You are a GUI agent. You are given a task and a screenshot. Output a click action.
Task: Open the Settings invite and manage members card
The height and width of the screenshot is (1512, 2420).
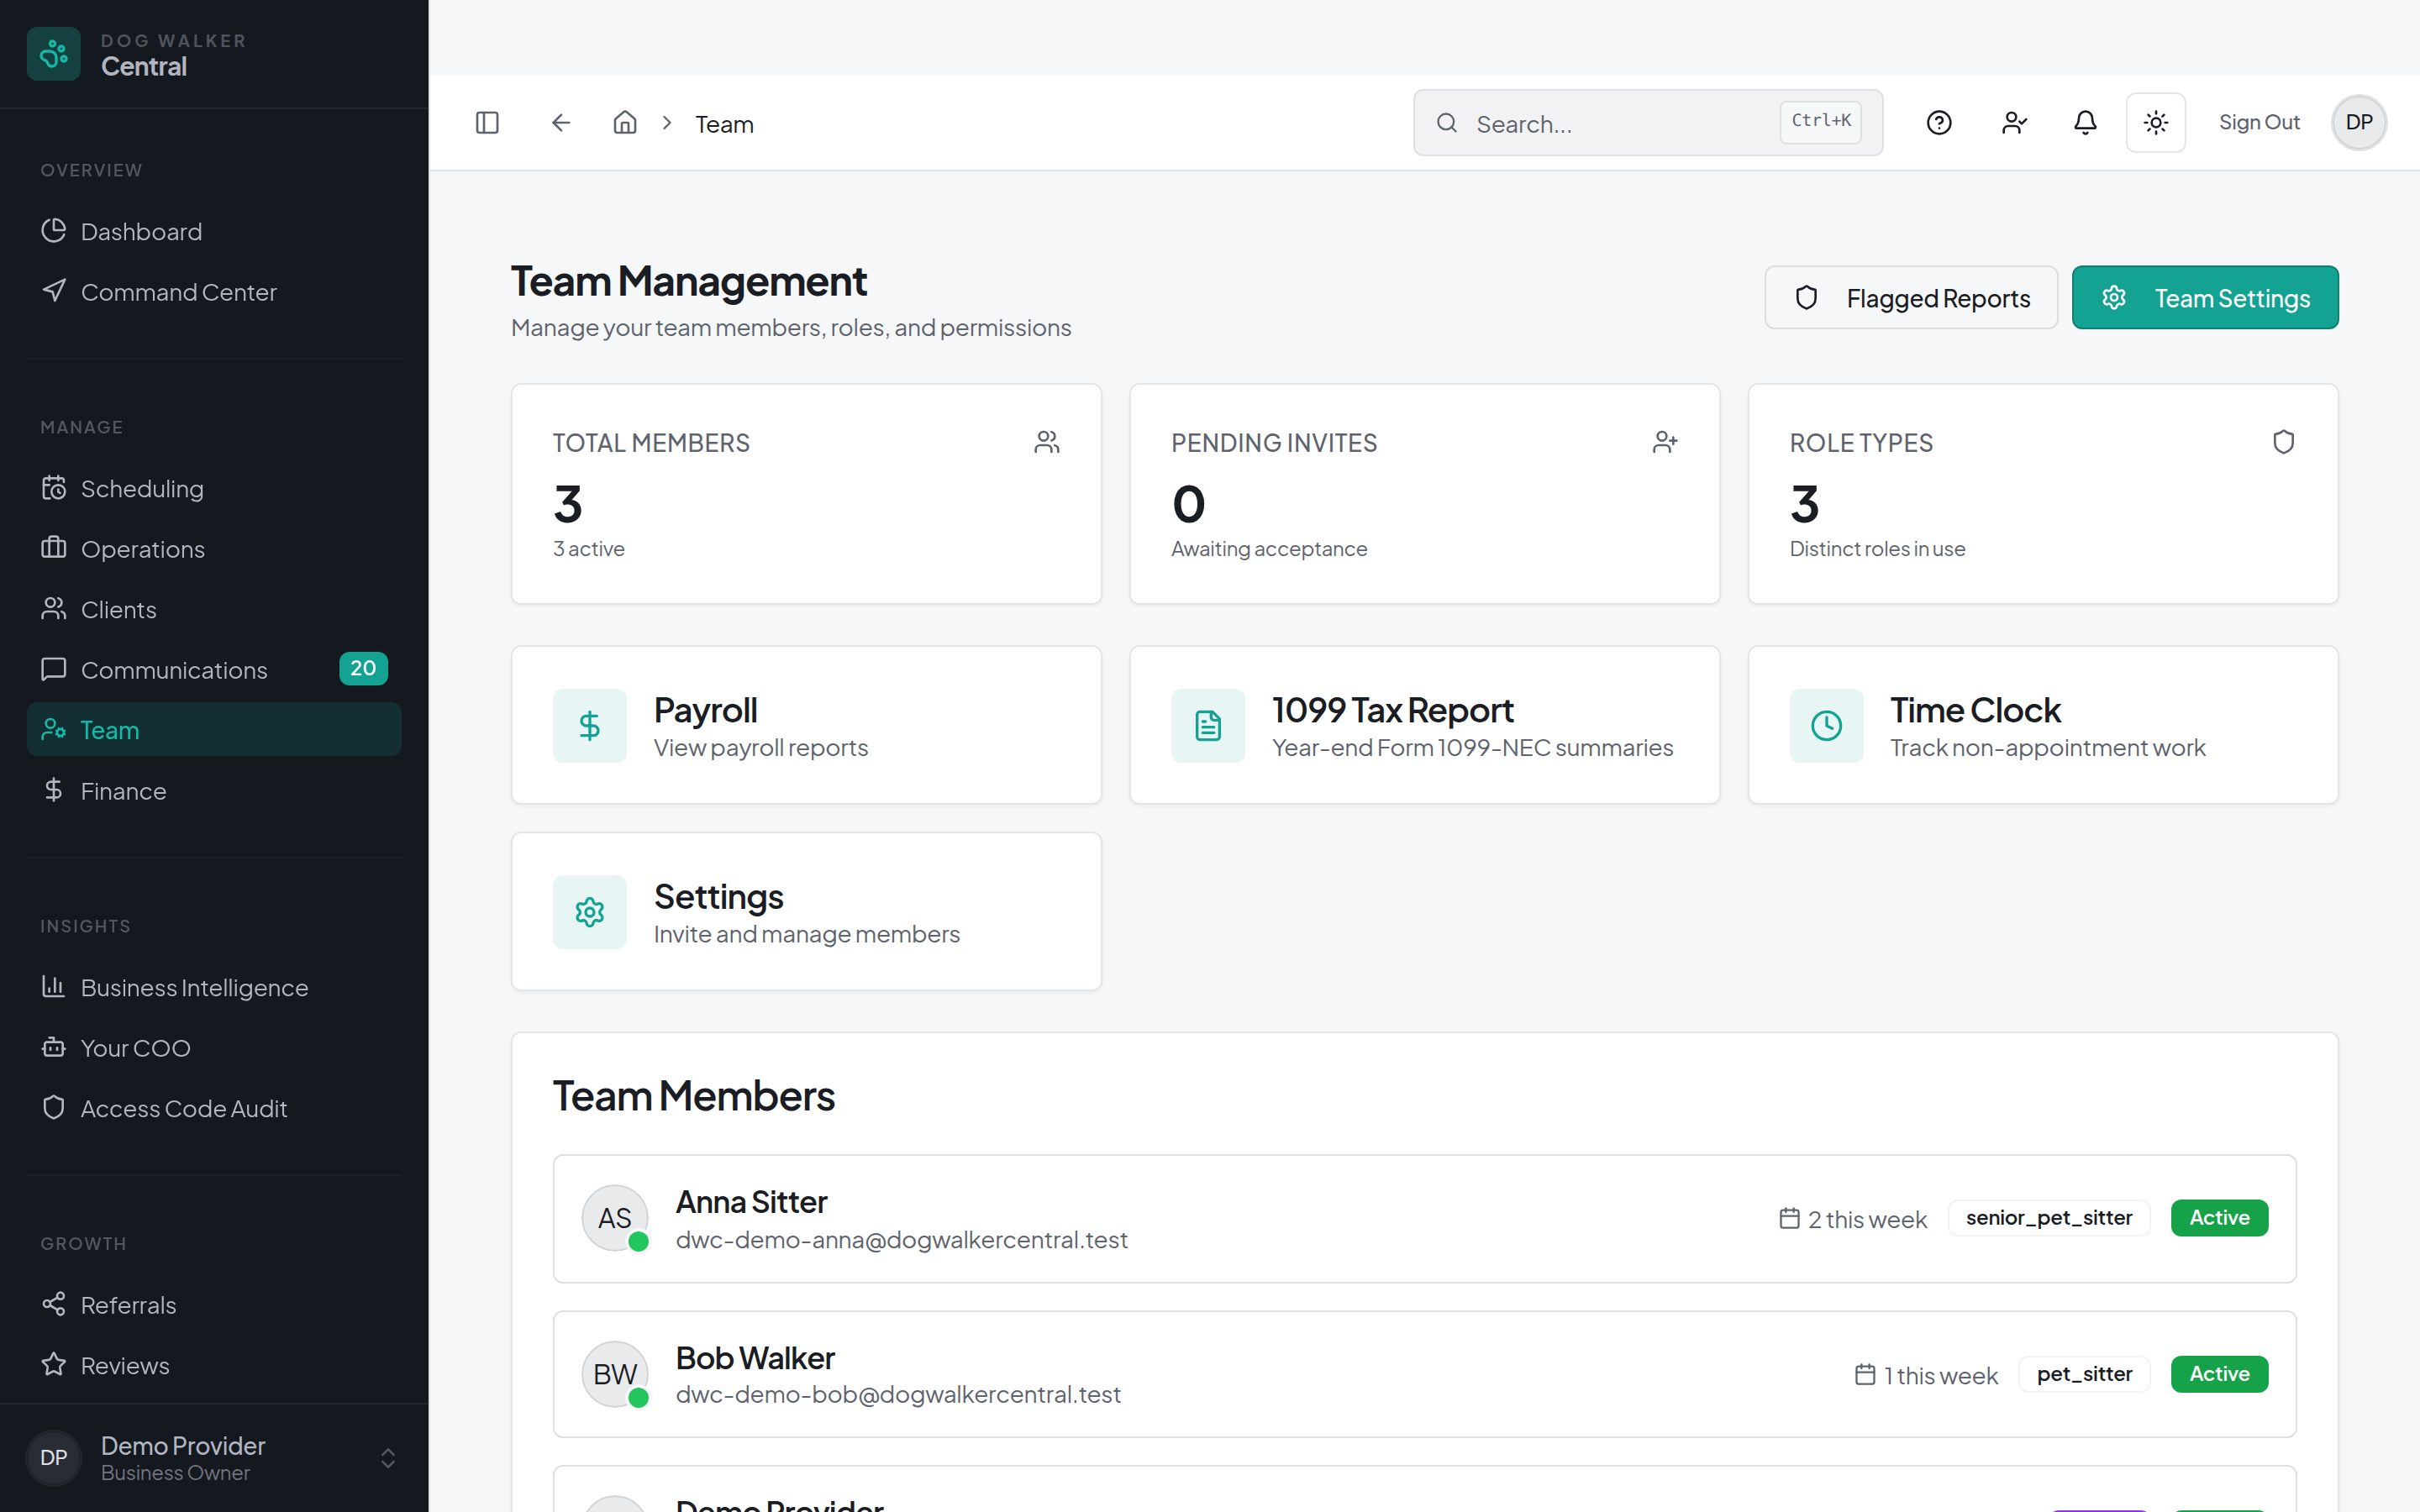tap(806, 911)
